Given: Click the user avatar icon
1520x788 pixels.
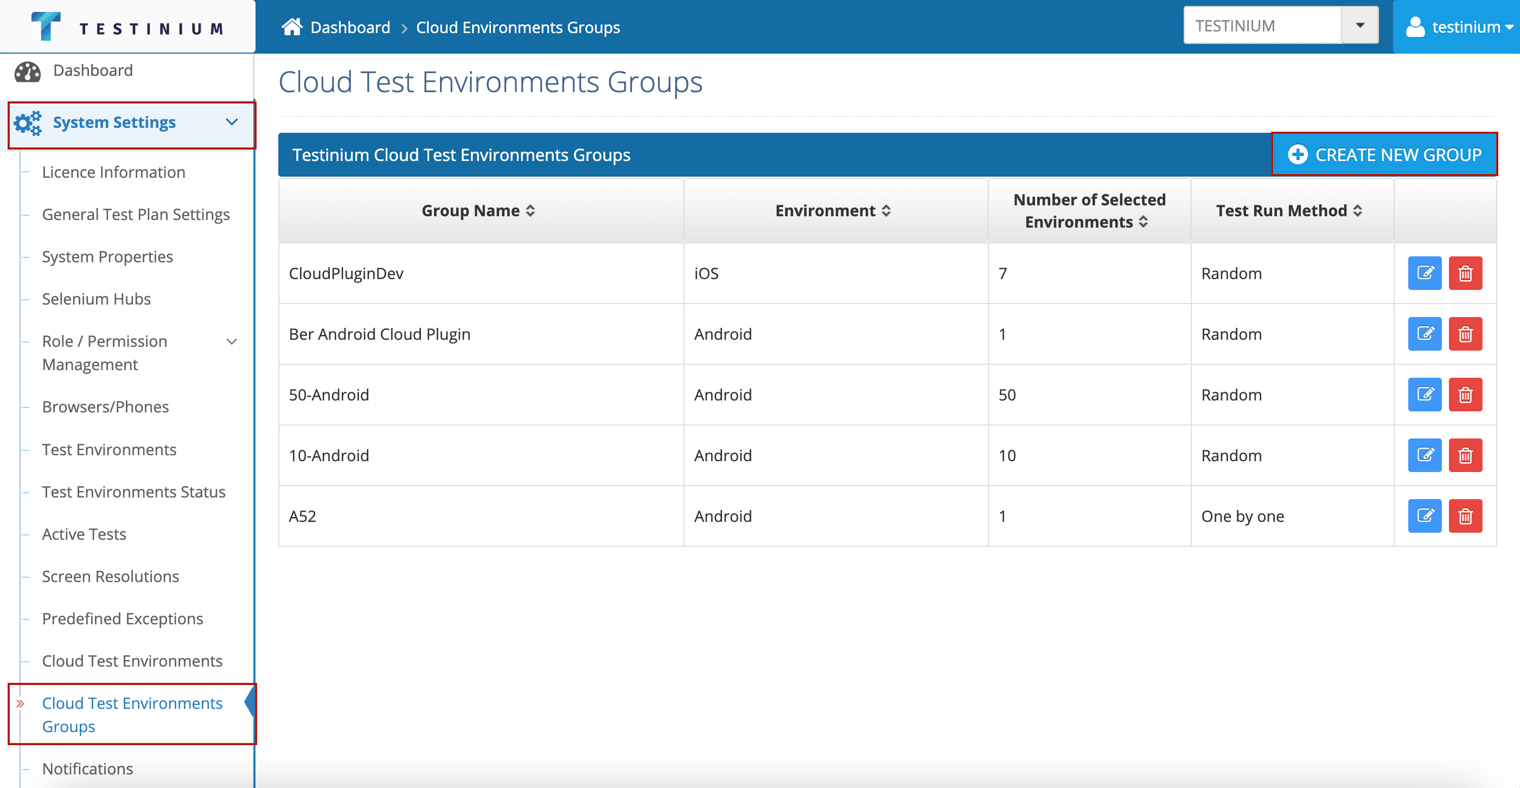Looking at the screenshot, I should coord(1415,27).
